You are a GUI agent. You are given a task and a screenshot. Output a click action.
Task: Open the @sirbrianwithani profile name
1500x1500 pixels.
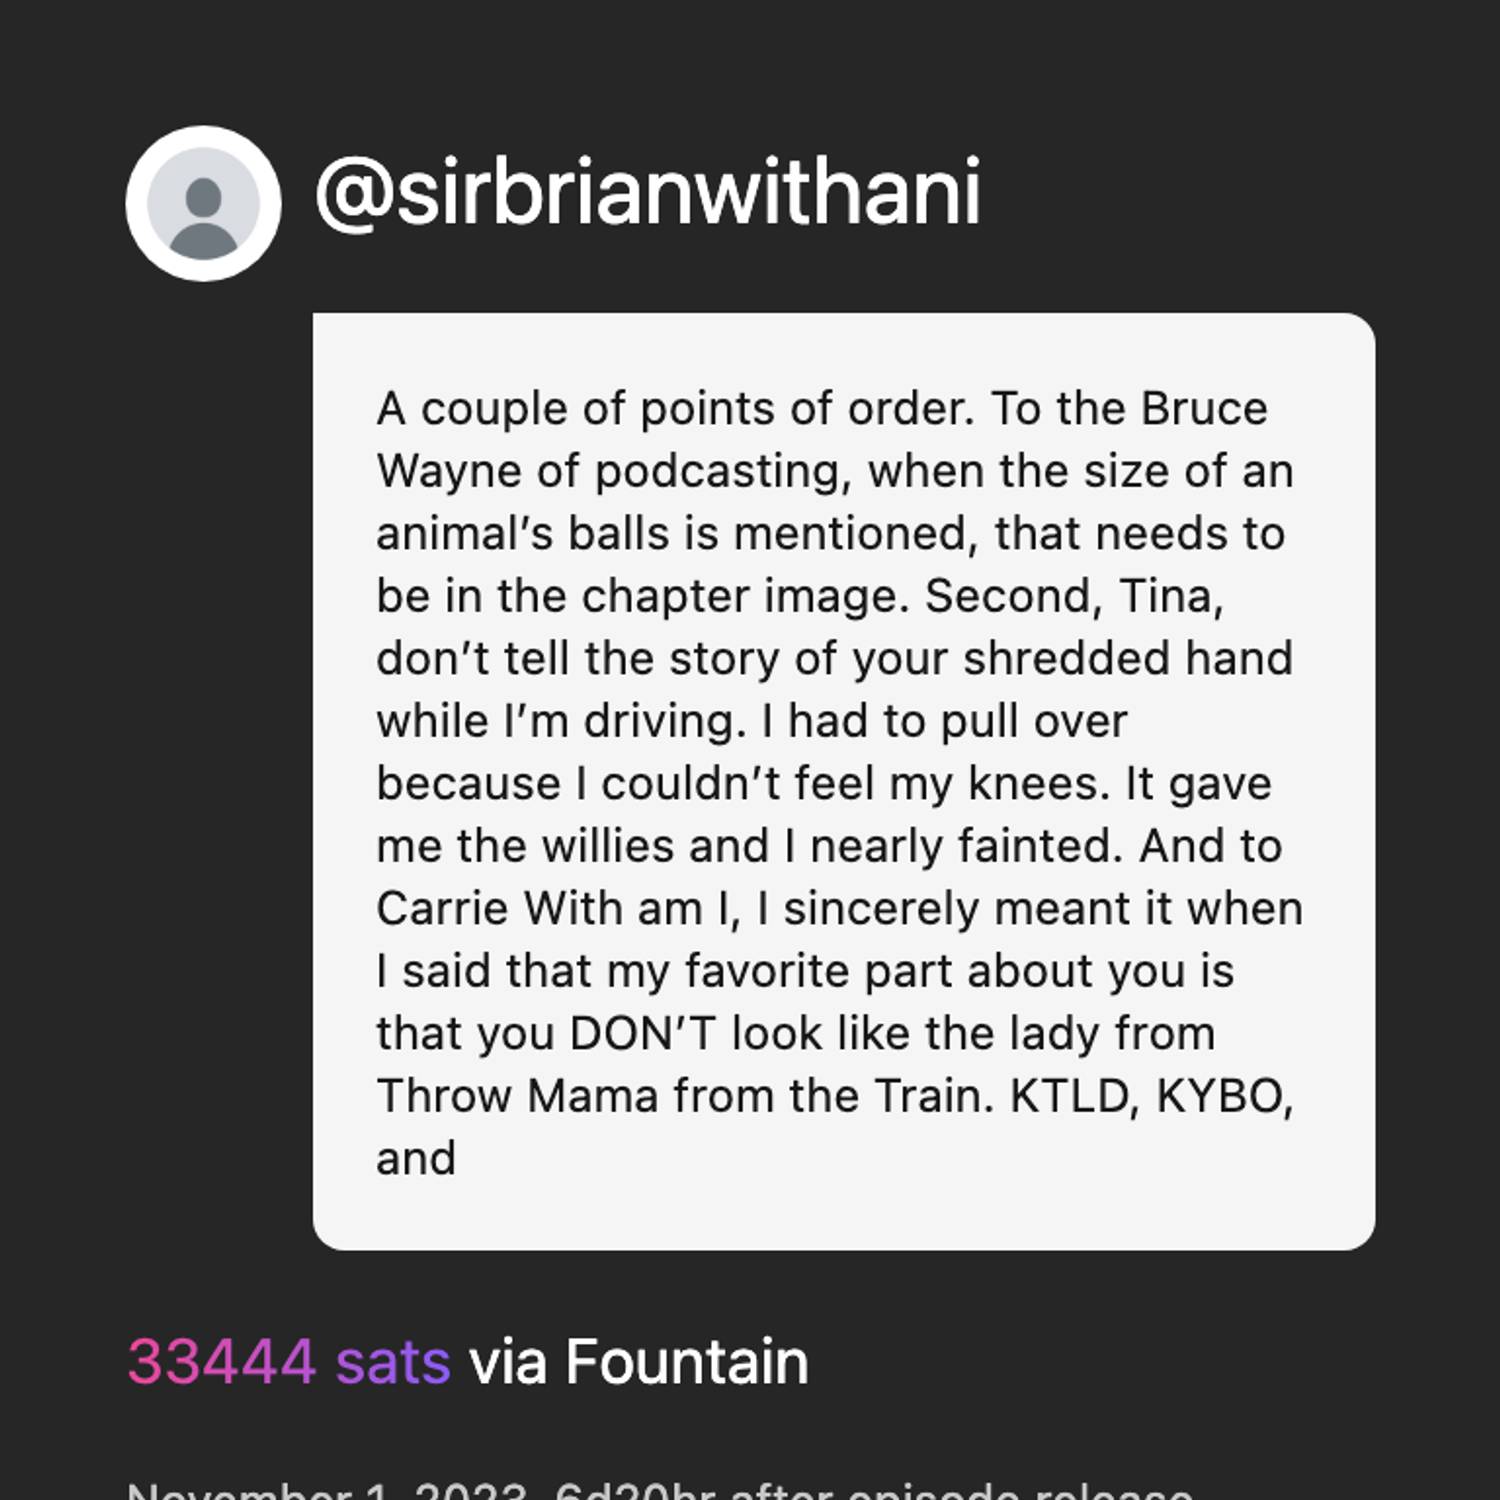pos(647,192)
